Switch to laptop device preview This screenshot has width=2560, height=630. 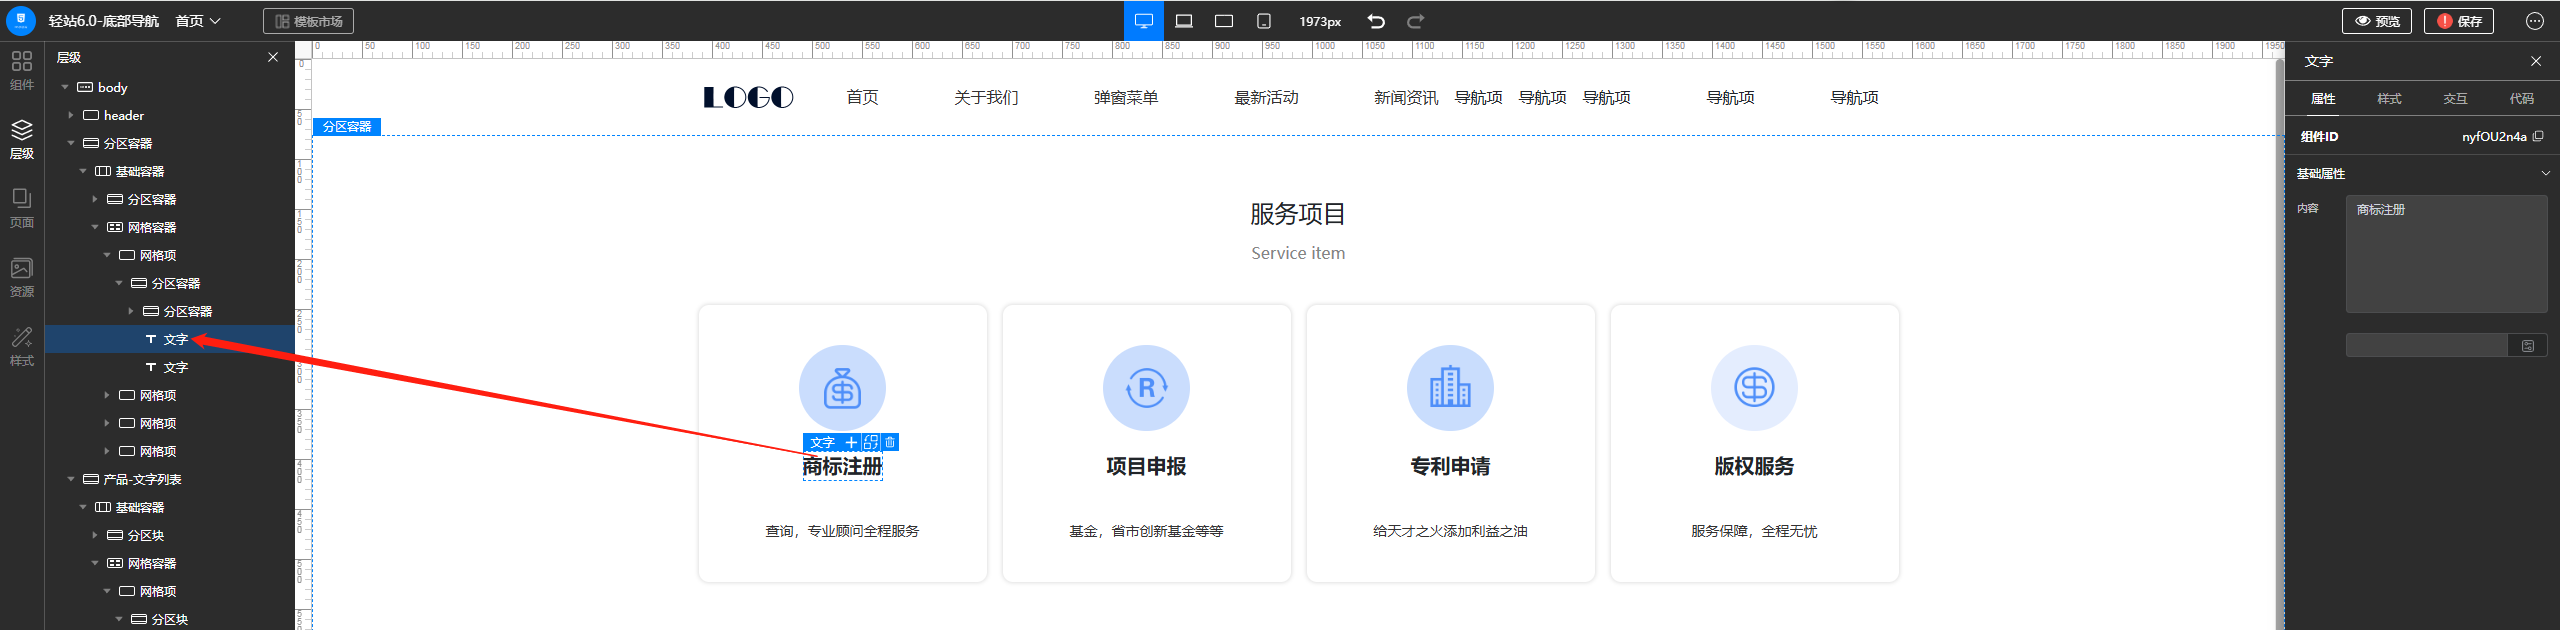(1184, 21)
